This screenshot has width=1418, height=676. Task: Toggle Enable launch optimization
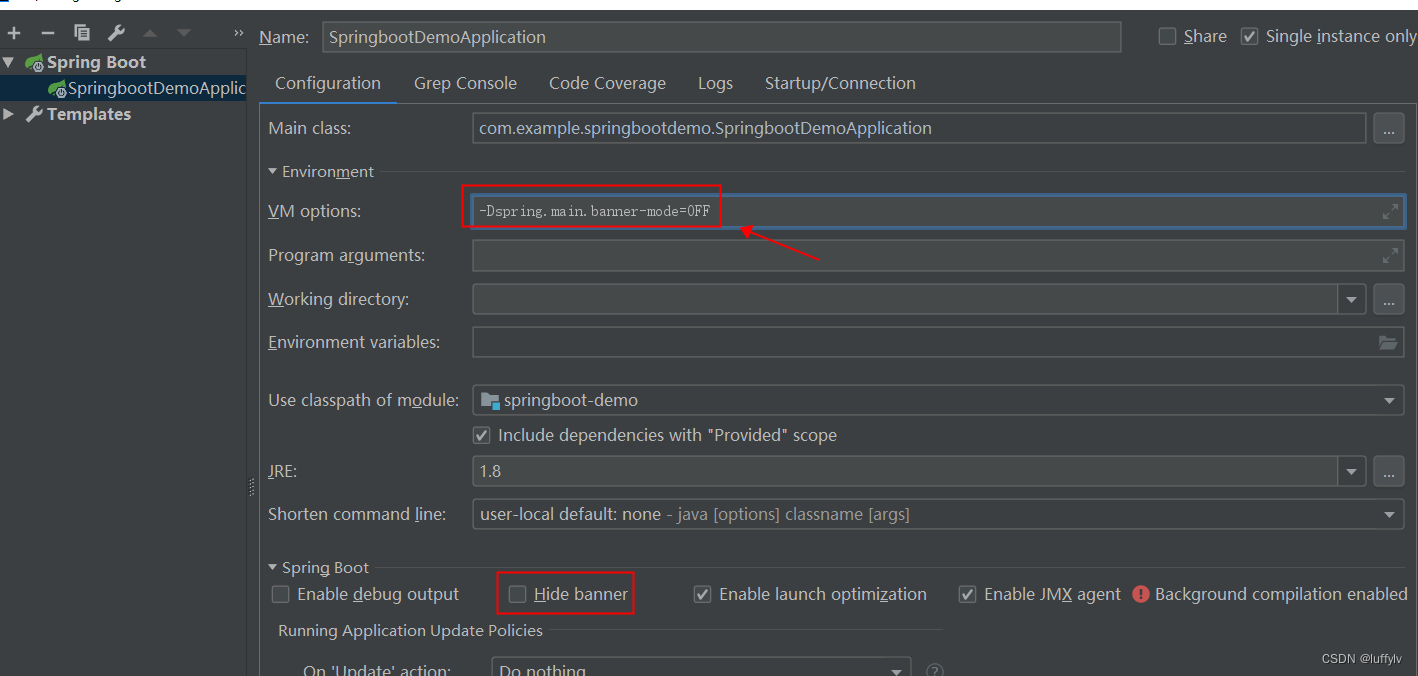click(702, 594)
